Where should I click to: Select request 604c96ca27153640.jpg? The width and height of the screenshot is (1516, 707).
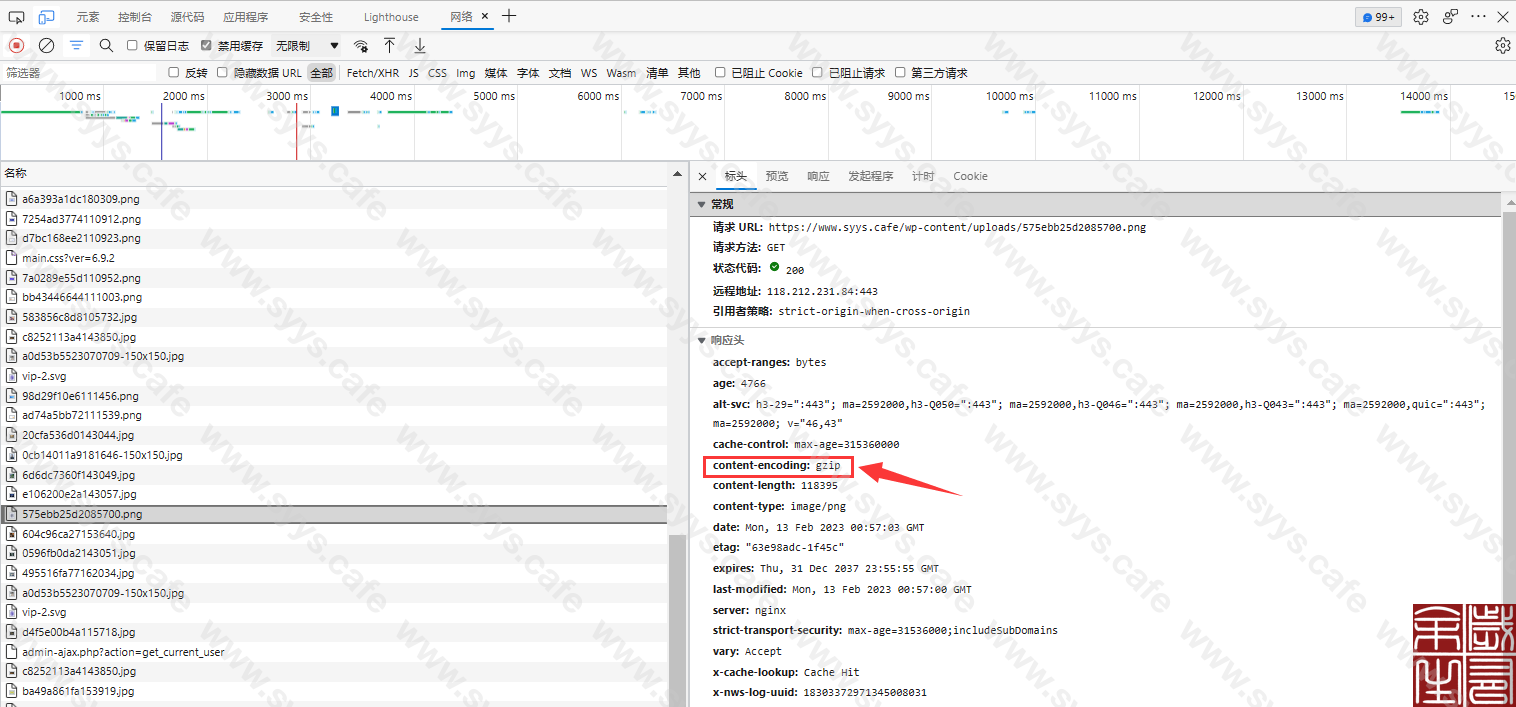pos(334,534)
